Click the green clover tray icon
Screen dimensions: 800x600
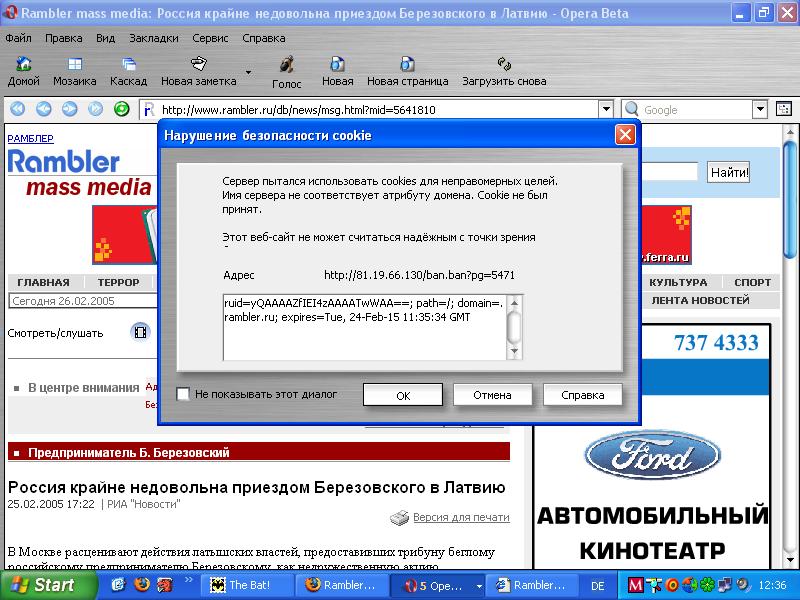tap(707, 585)
